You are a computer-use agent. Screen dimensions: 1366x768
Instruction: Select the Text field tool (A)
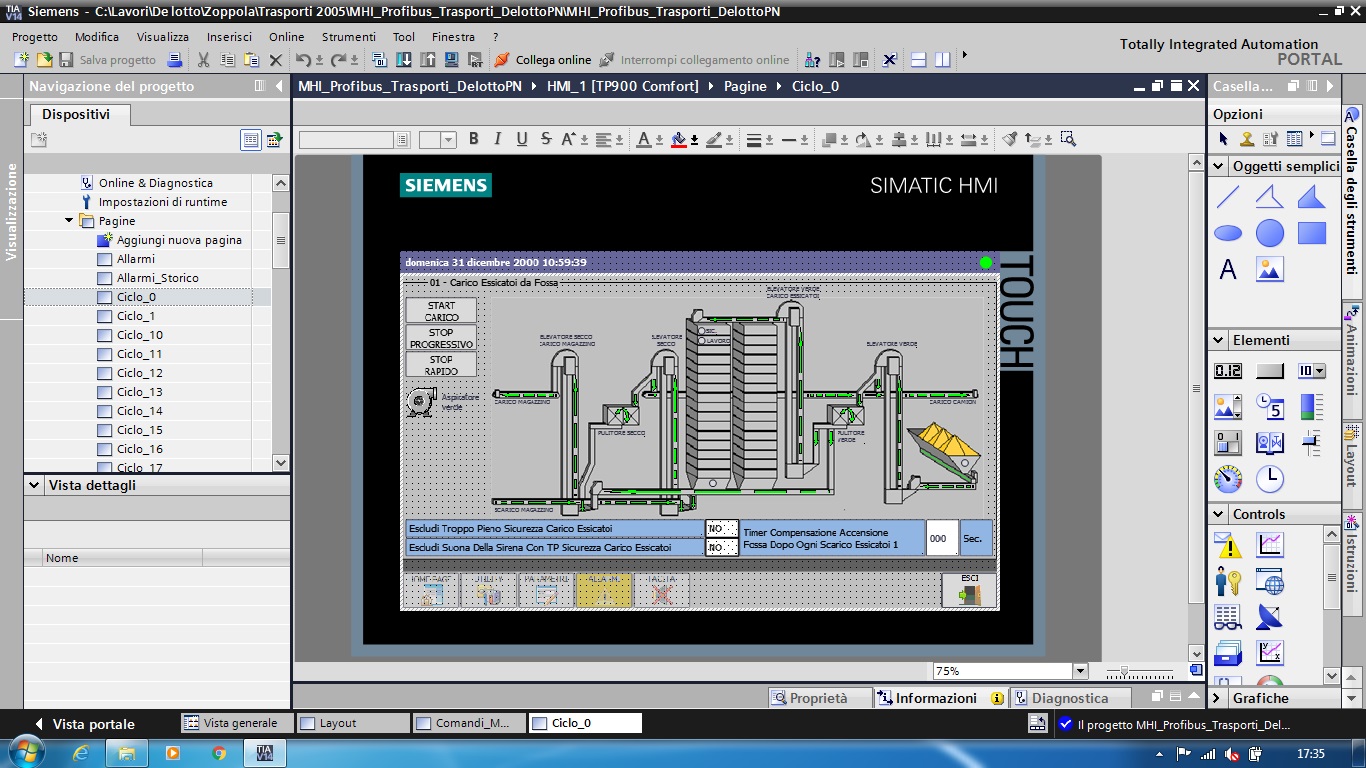coord(1228,269)
